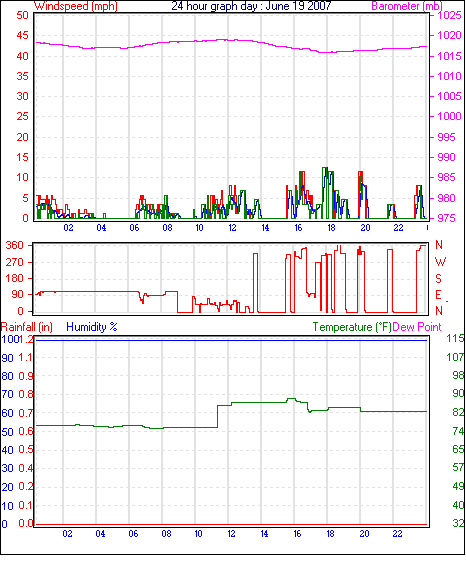
Task: Select the 1.1 rainfall axis value
Action: (x=25, y=358)
